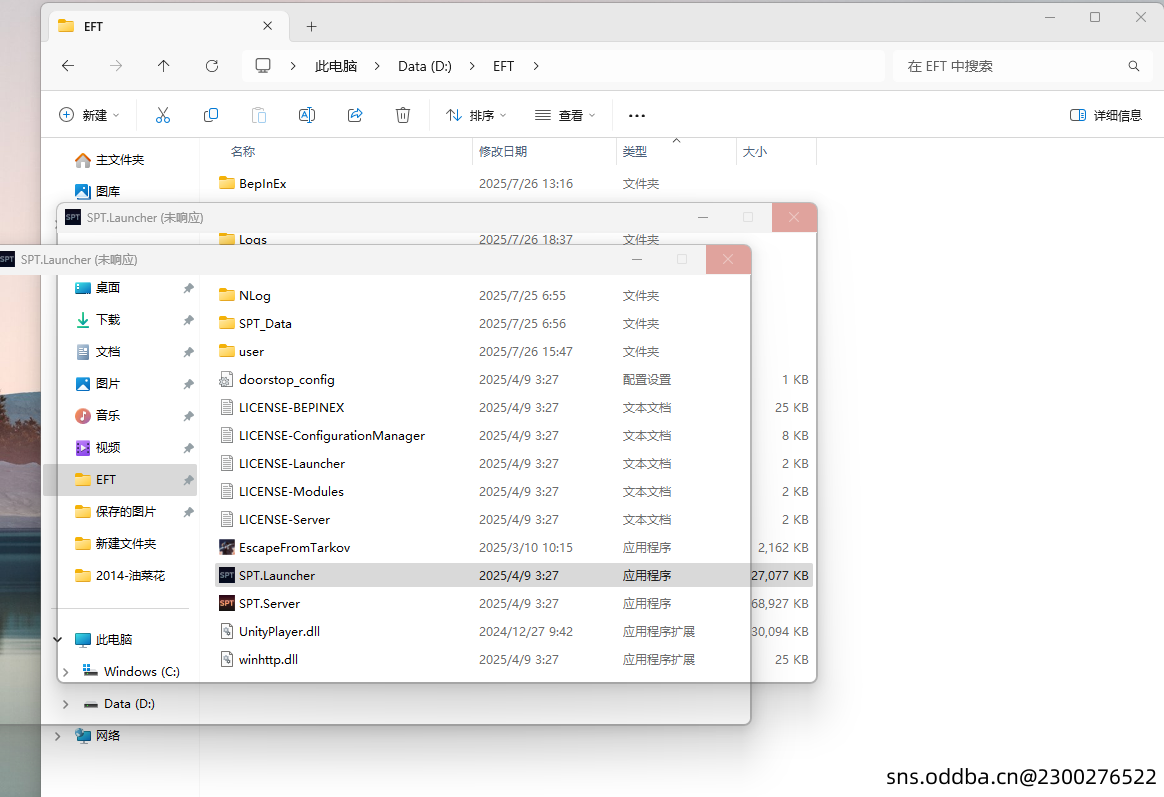Viewport: 1164px width, 797px height.
Task: Open the 查看 view dropdown
Action: (565, 115)
